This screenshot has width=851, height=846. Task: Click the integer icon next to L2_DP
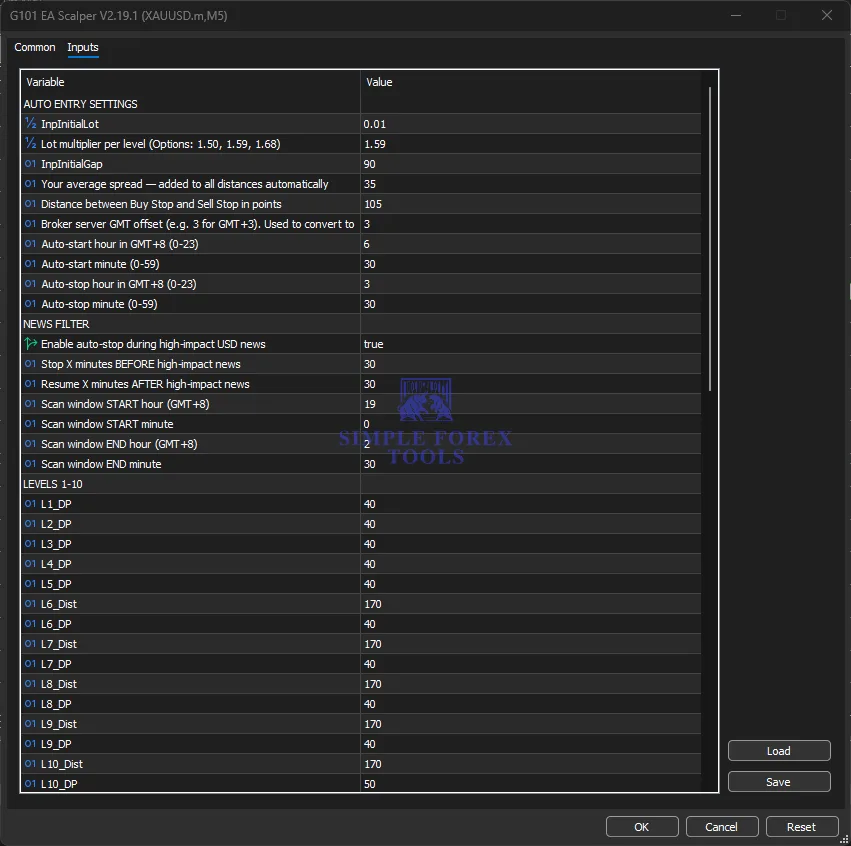pos(30,524)
